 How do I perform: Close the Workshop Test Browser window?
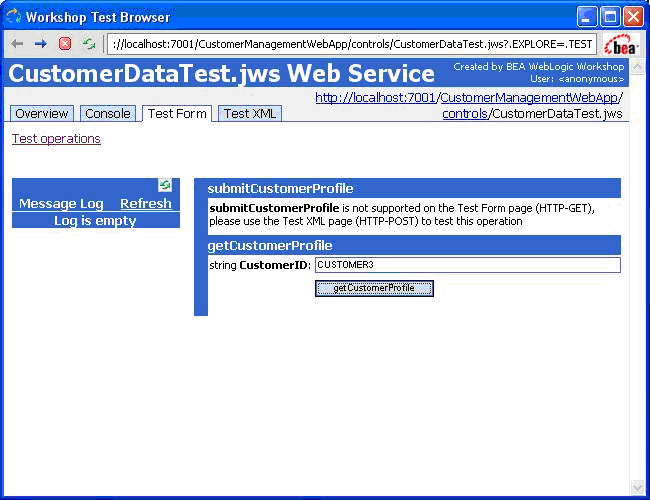[633, 17]
